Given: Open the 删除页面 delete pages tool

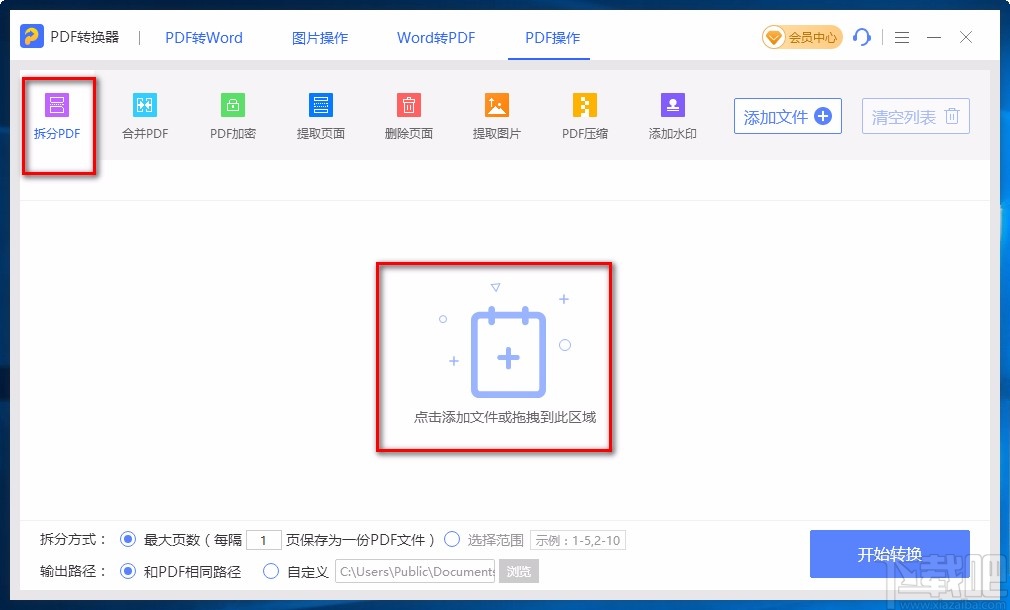Looking at the screenshot, I should pyautogui.click(x=408, y=115).
